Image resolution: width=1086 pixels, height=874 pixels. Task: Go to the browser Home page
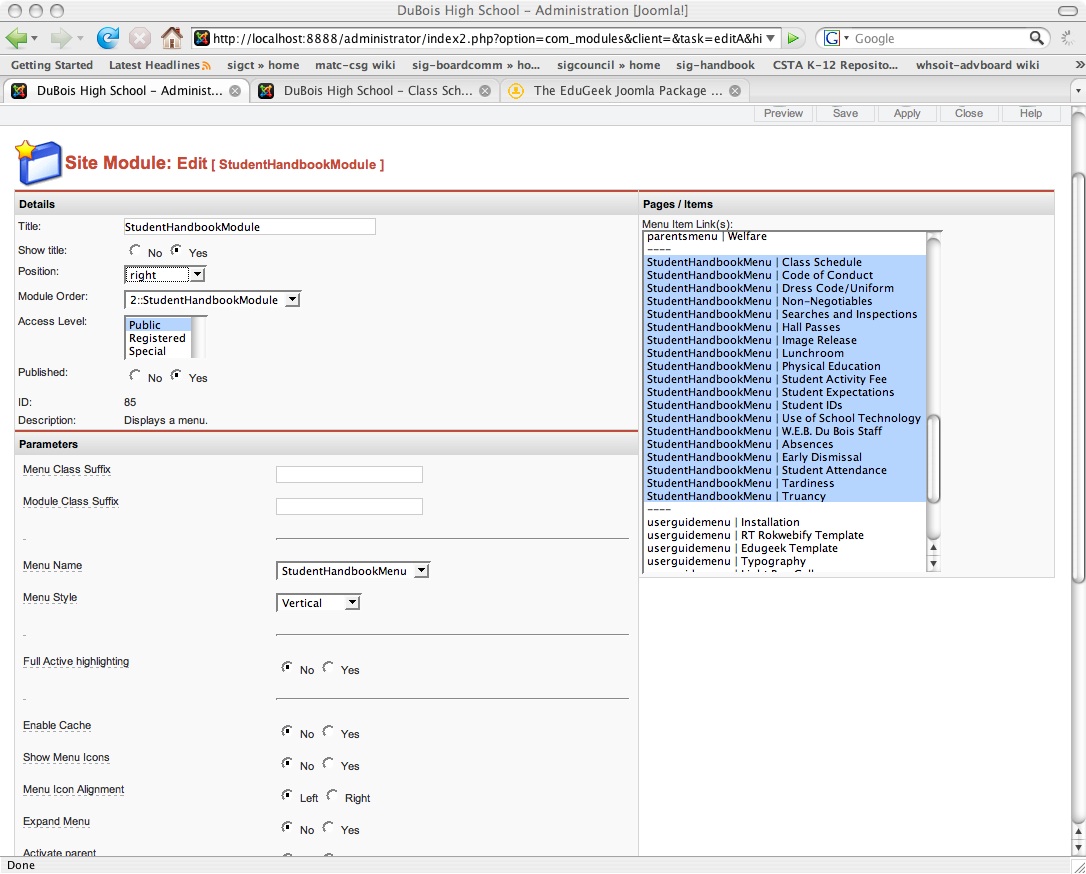(x=172, y=38)
